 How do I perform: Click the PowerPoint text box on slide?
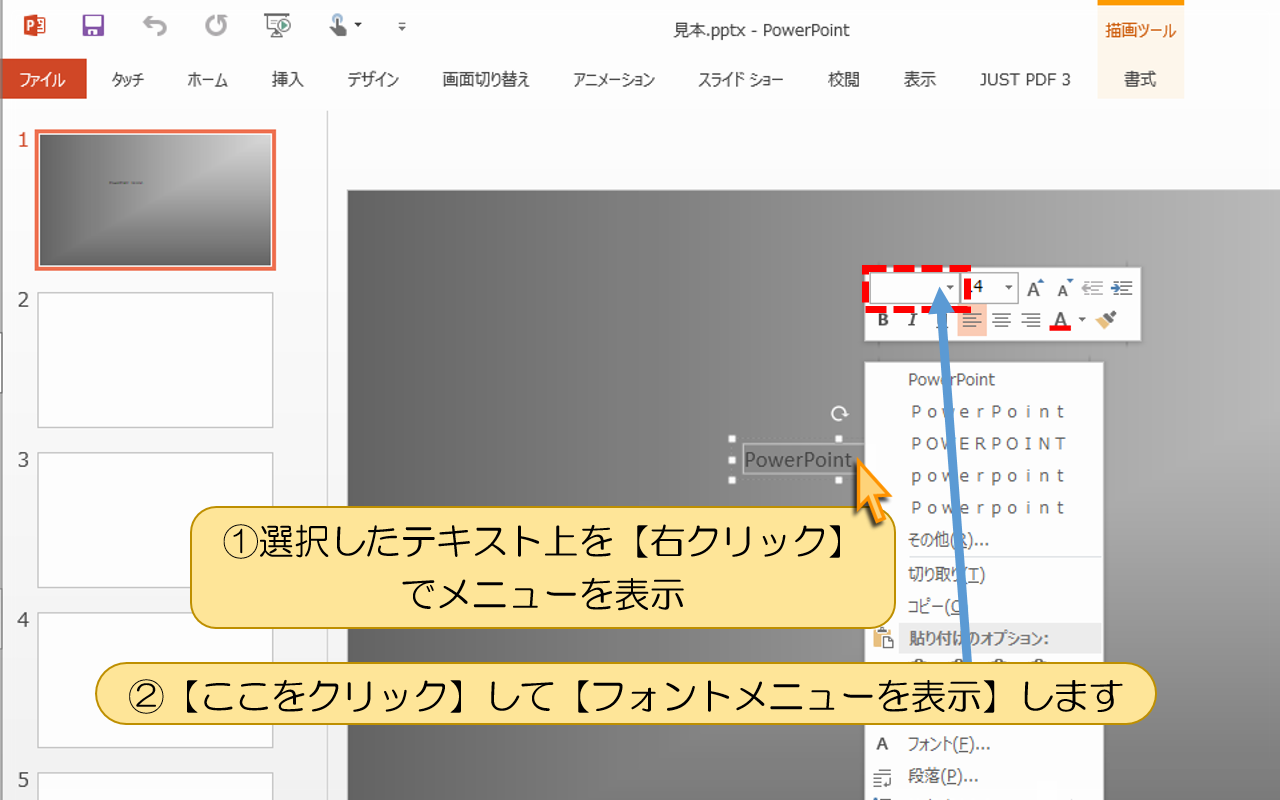798,460
